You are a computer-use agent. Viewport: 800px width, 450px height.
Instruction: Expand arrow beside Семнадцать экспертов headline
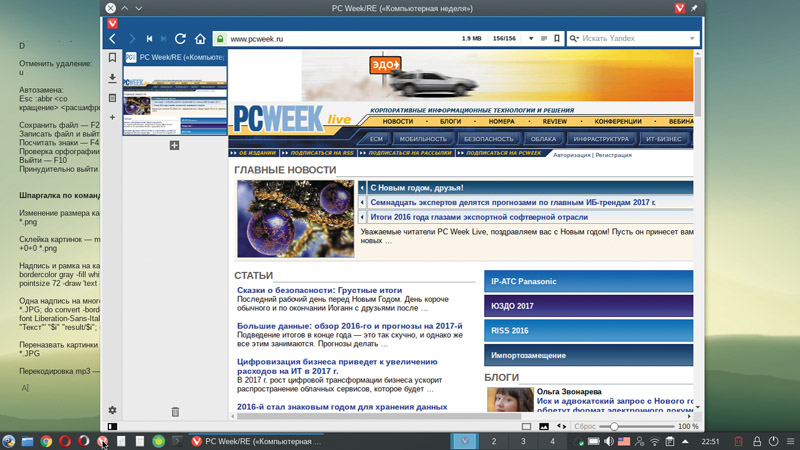tap(362, 203)
